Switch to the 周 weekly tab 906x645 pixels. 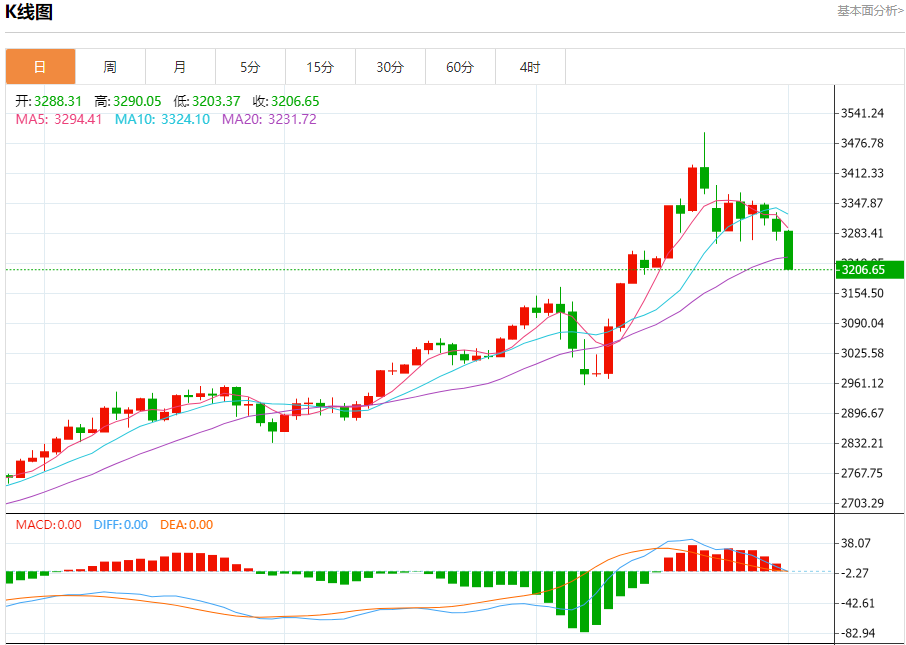click(110, 67)
